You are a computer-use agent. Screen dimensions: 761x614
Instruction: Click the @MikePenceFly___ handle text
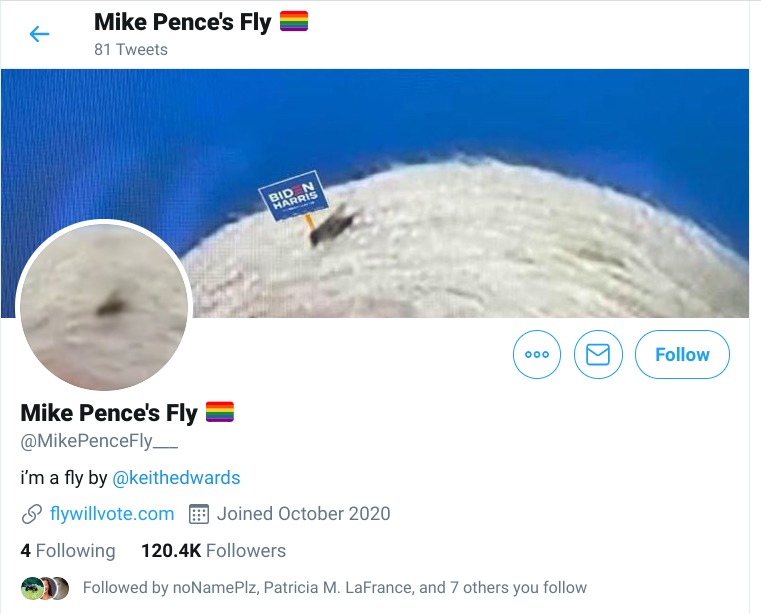99,442
